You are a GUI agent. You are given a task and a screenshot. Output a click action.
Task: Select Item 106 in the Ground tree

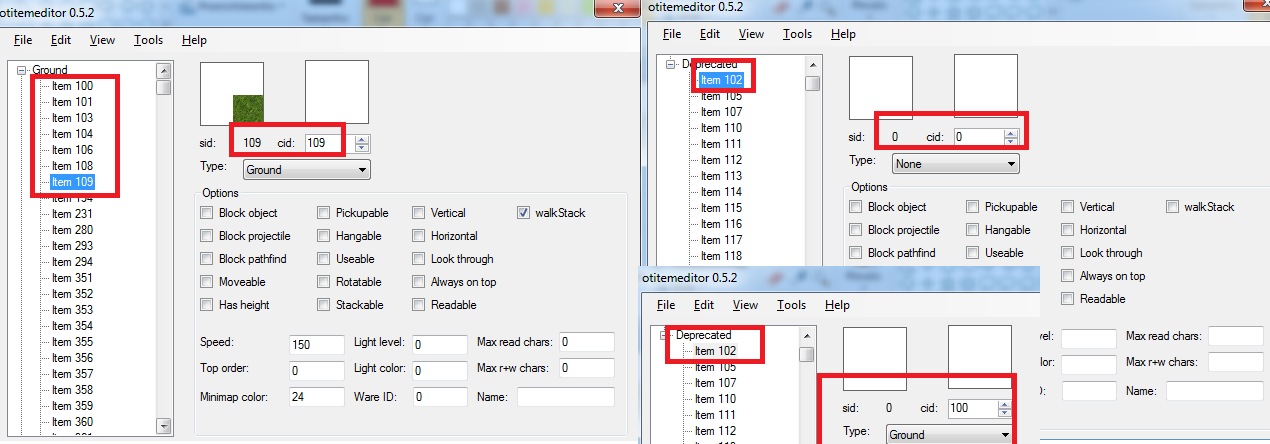pyautogui.click(x=72, y=150)
